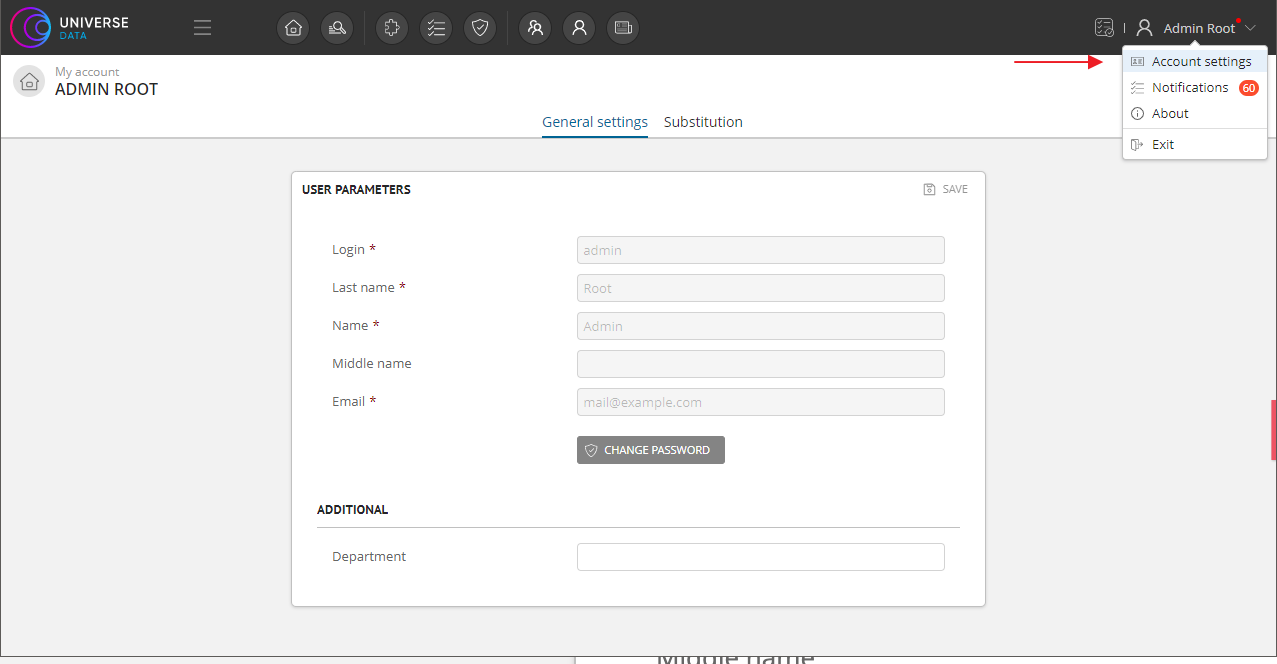Image resolution: width=1277 pixels, height=664 pixels.
Task: Open the task checklist toolbar icon
Action: click(436, 28)
